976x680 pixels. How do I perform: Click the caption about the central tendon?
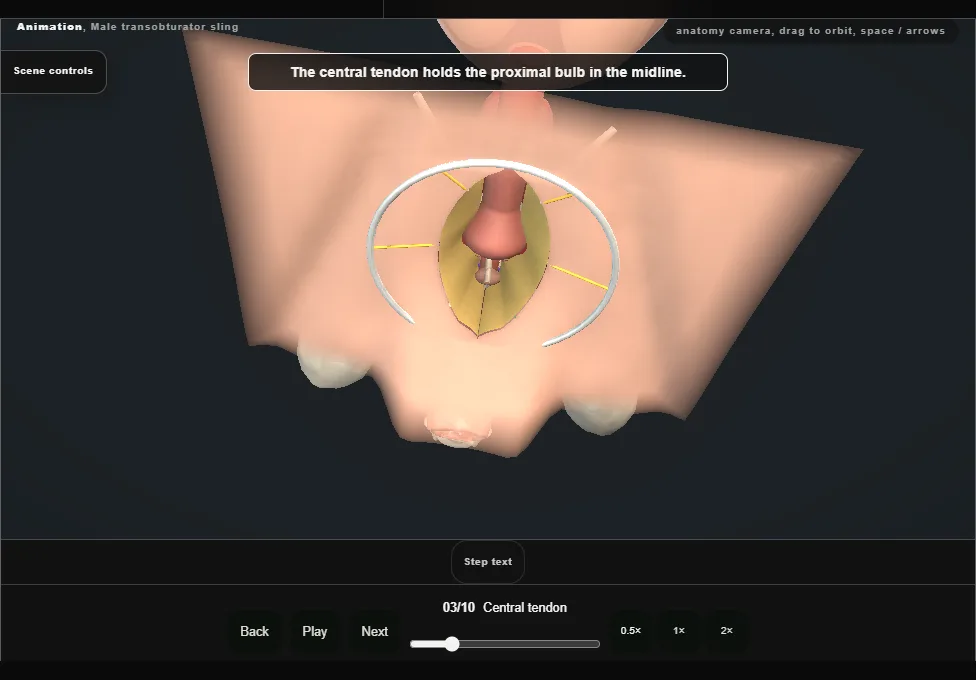[x=488, y=72]
